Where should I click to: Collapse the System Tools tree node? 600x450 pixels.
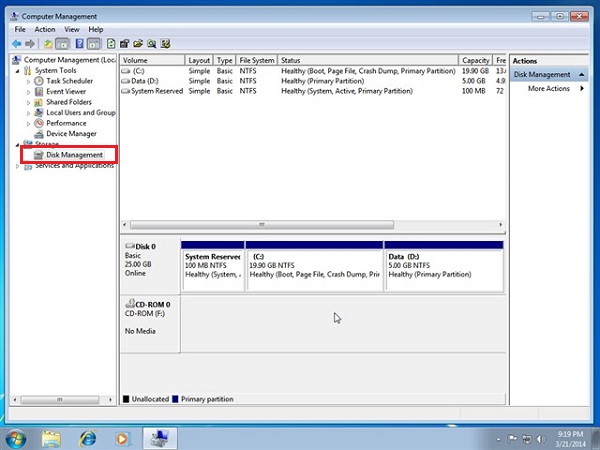coord(17,71)
